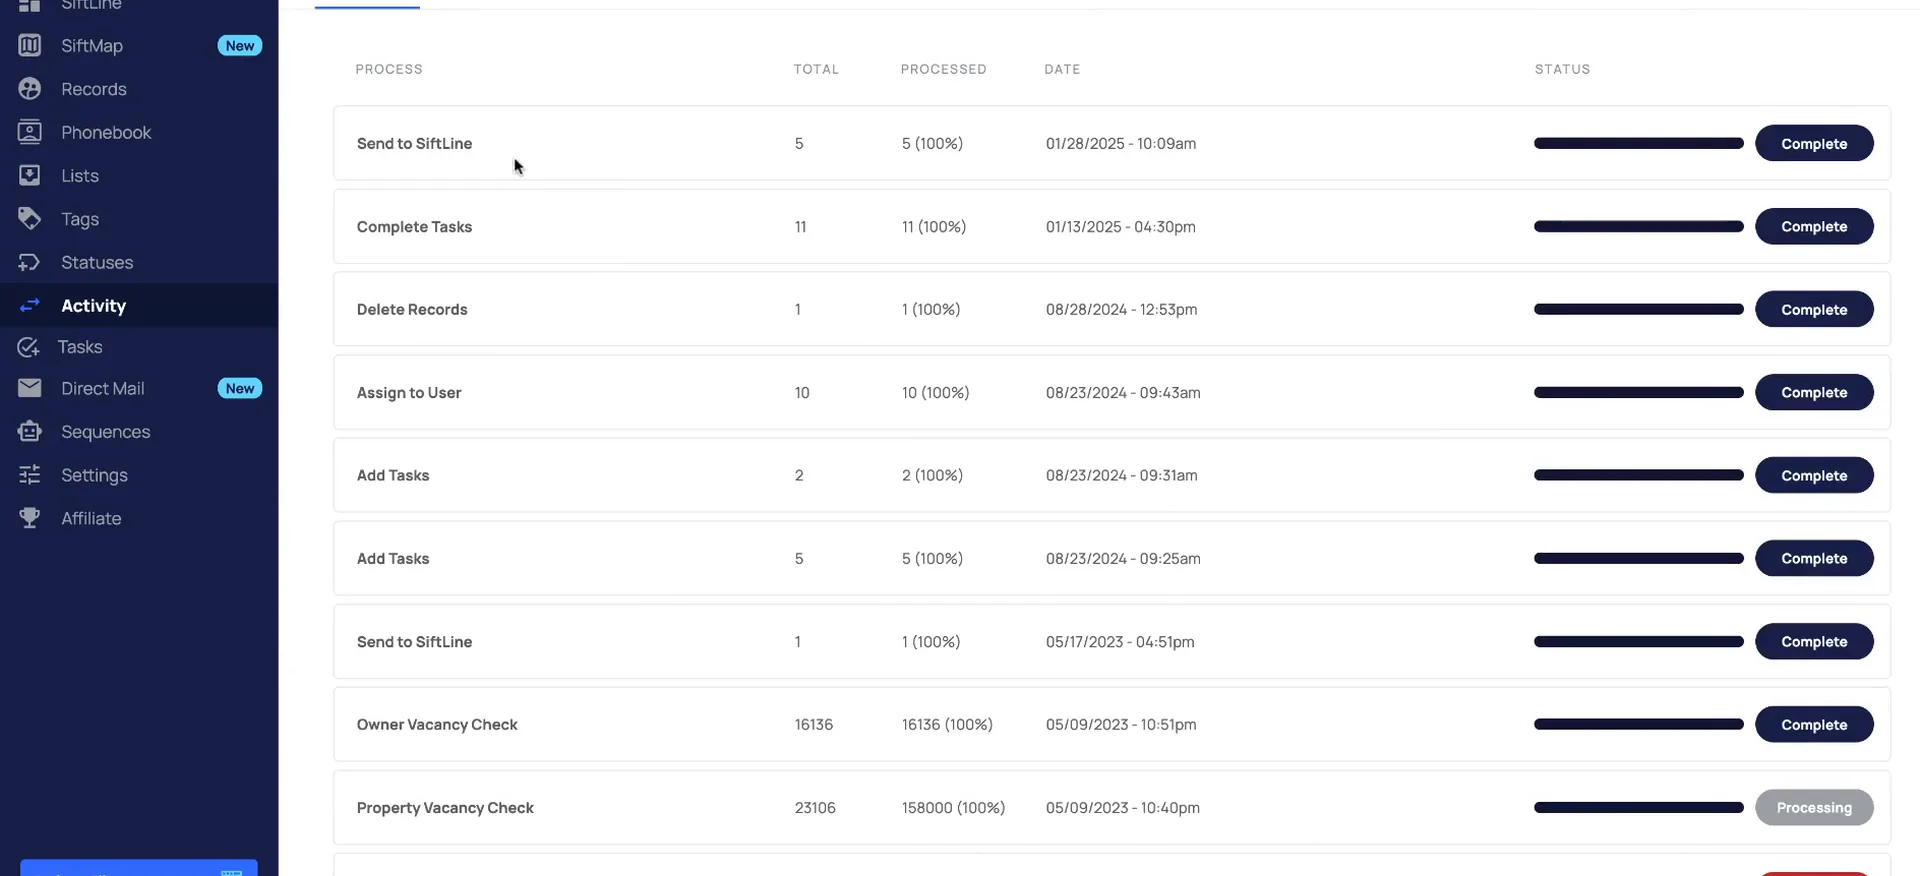Click the Activity arrows icon
This screenshot has width=1920, height=876.
pos(30,305)
